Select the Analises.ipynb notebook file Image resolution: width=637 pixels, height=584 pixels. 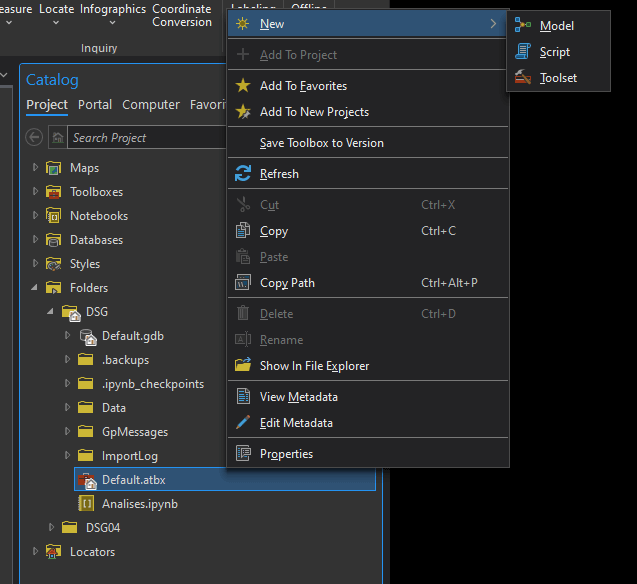point(139,504)
